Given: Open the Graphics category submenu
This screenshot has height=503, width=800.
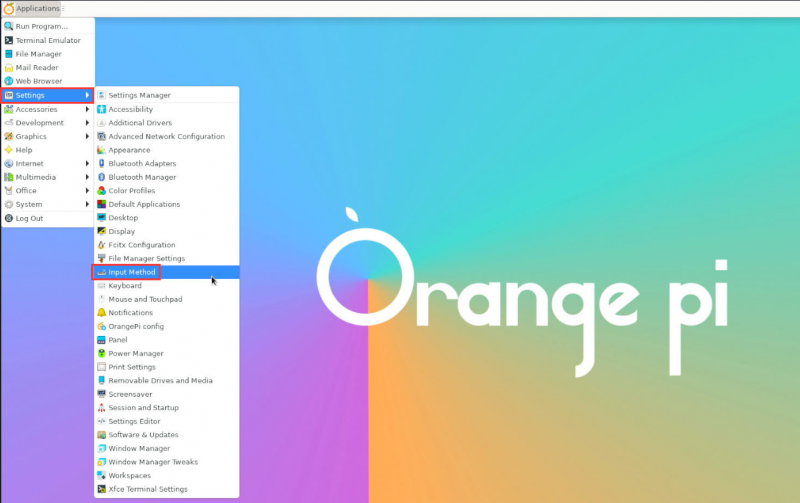Looking at the screenshot, I should pos(31,136).
